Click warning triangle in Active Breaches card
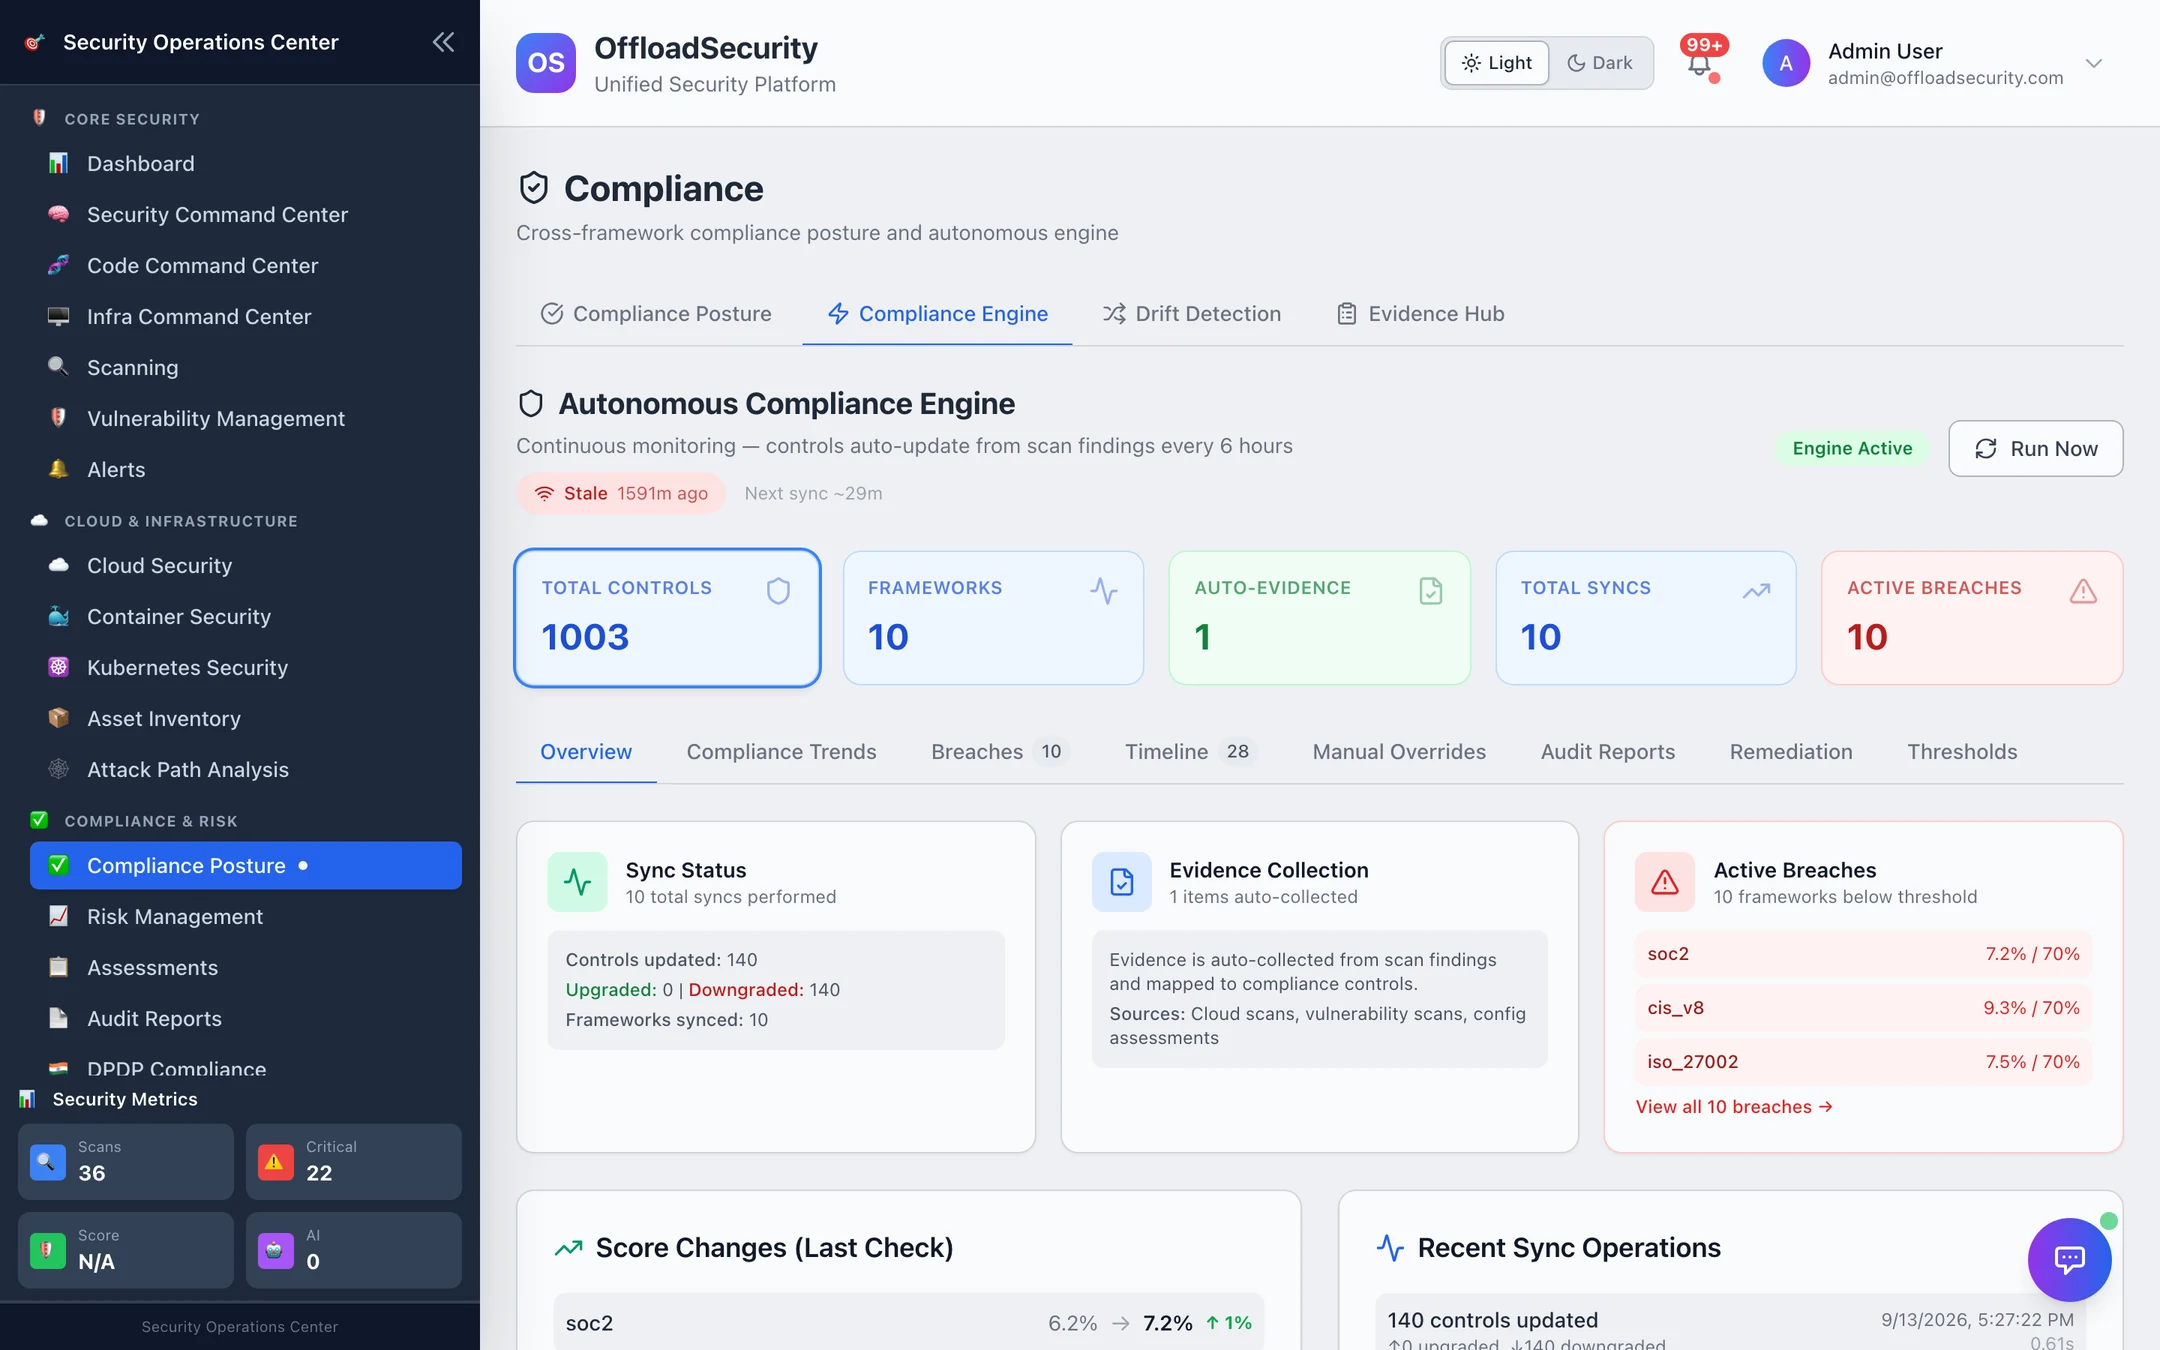2160x1350 pixels. click(2083, 591)
